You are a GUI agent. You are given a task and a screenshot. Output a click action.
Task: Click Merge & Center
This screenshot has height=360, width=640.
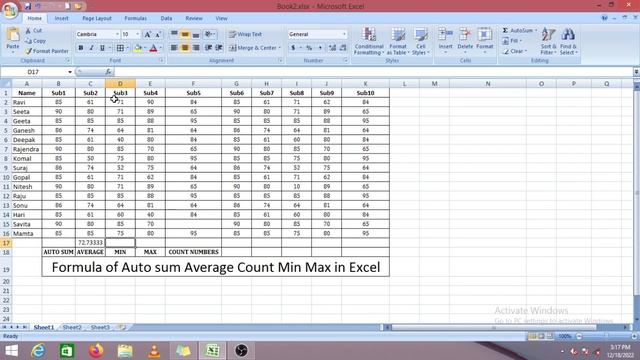255,48
